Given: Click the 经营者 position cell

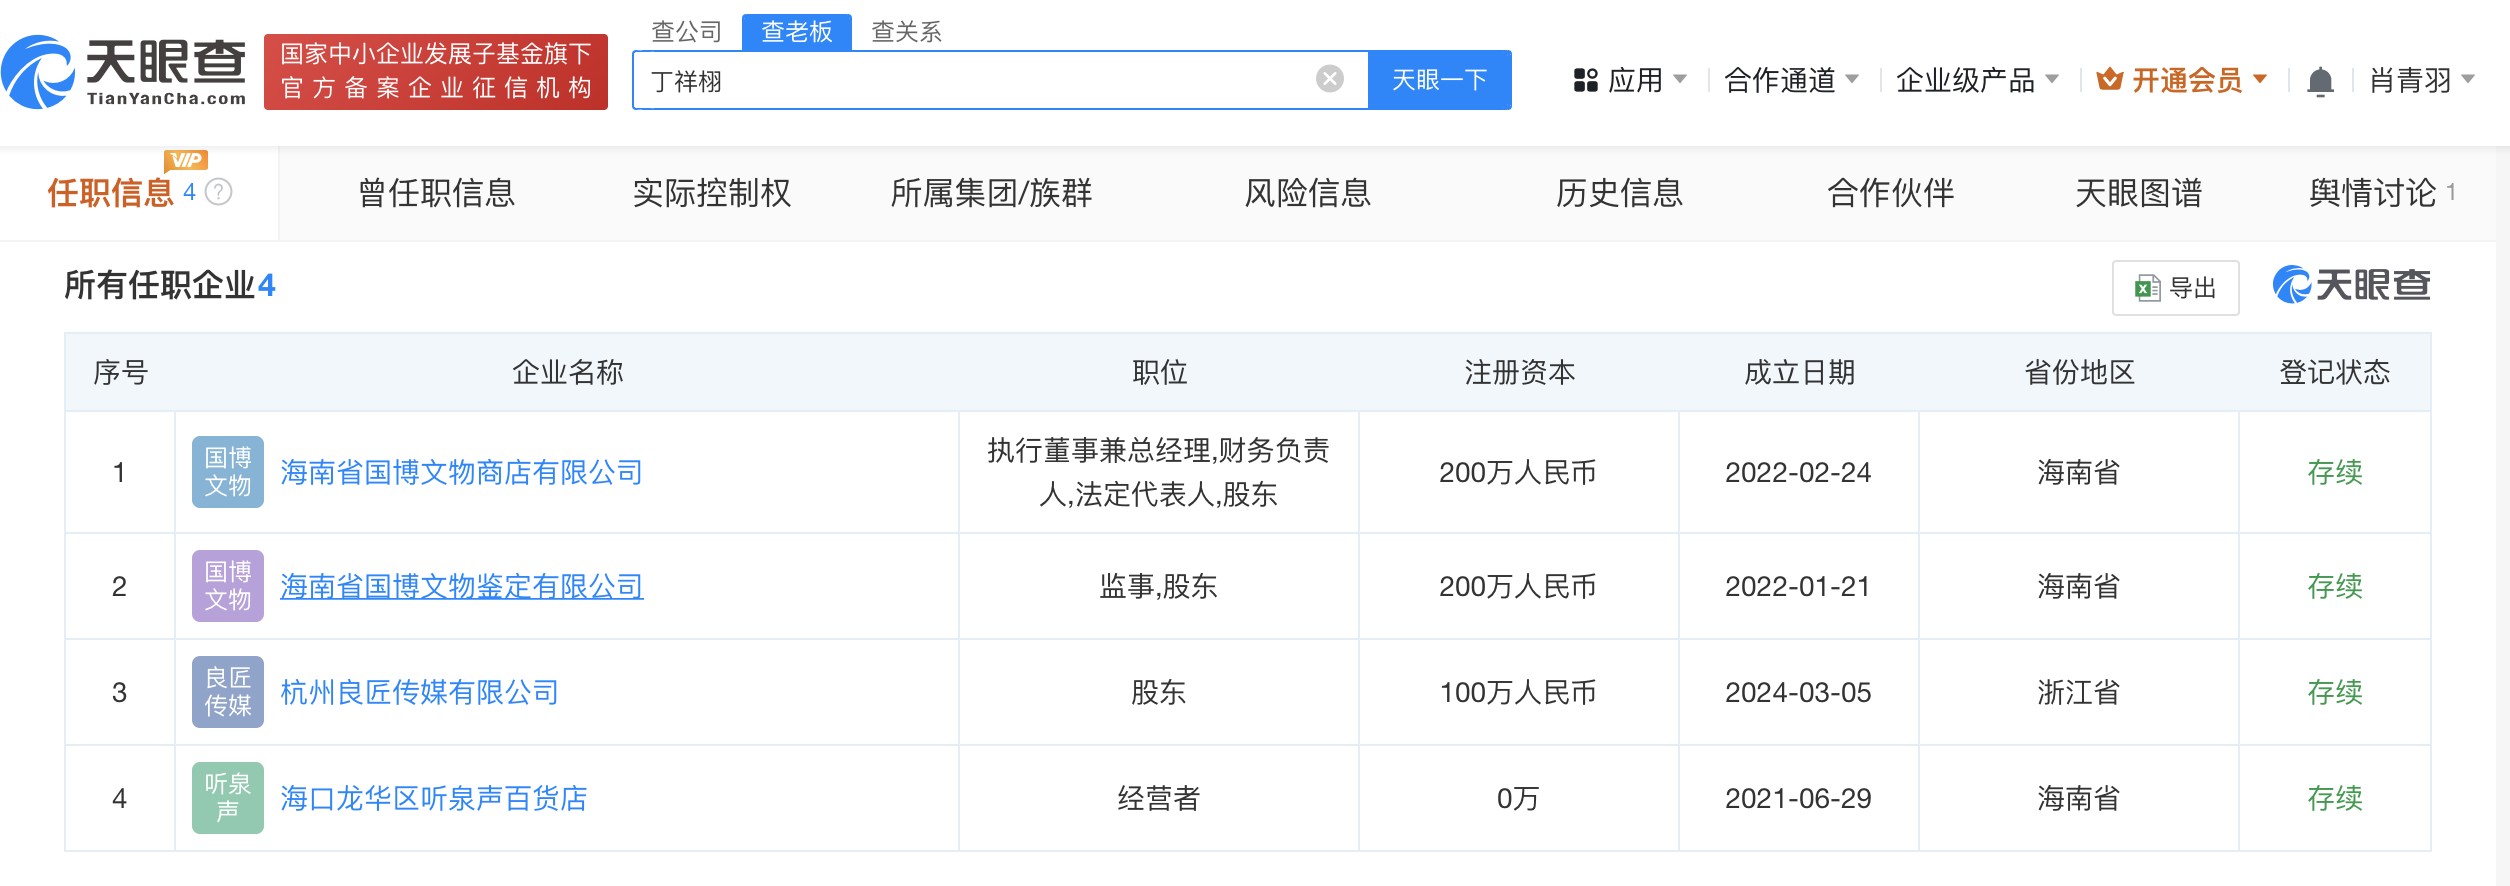Looking at the screenshot, I should (1158, 798).
